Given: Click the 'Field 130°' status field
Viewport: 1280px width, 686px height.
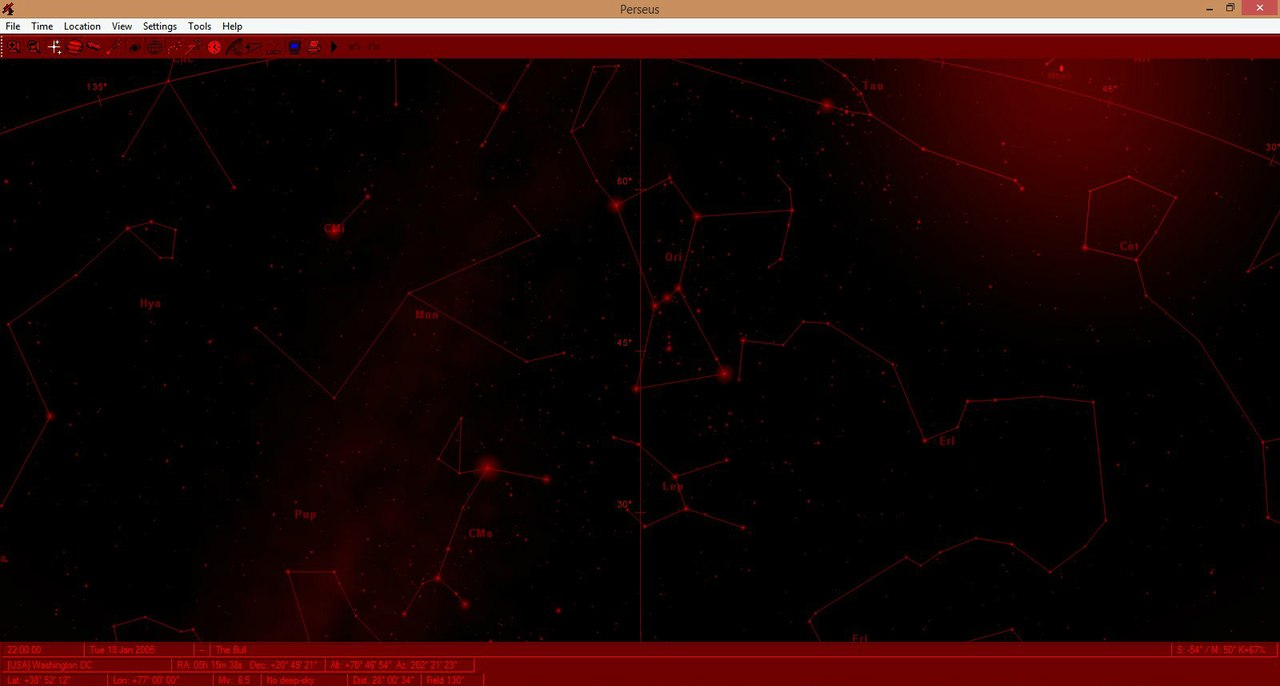Looking at the screenshot, I should (x=453, y=680).
